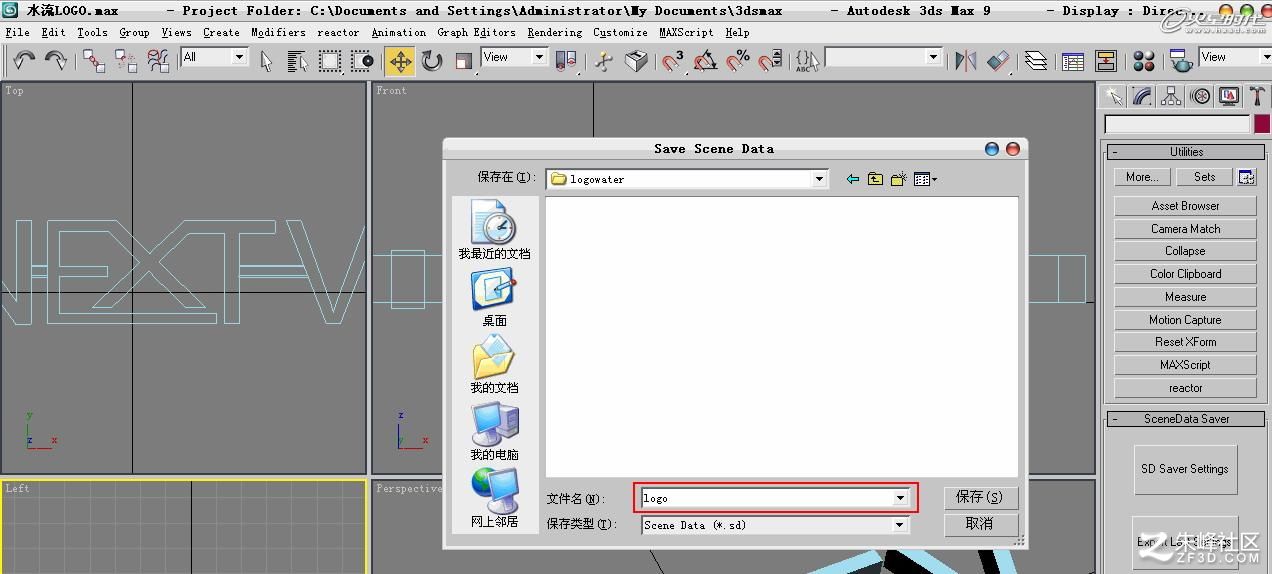Viewport: 1272px width, 574px height.
Task: Open the Customize menu
Action: click(620, 32)
